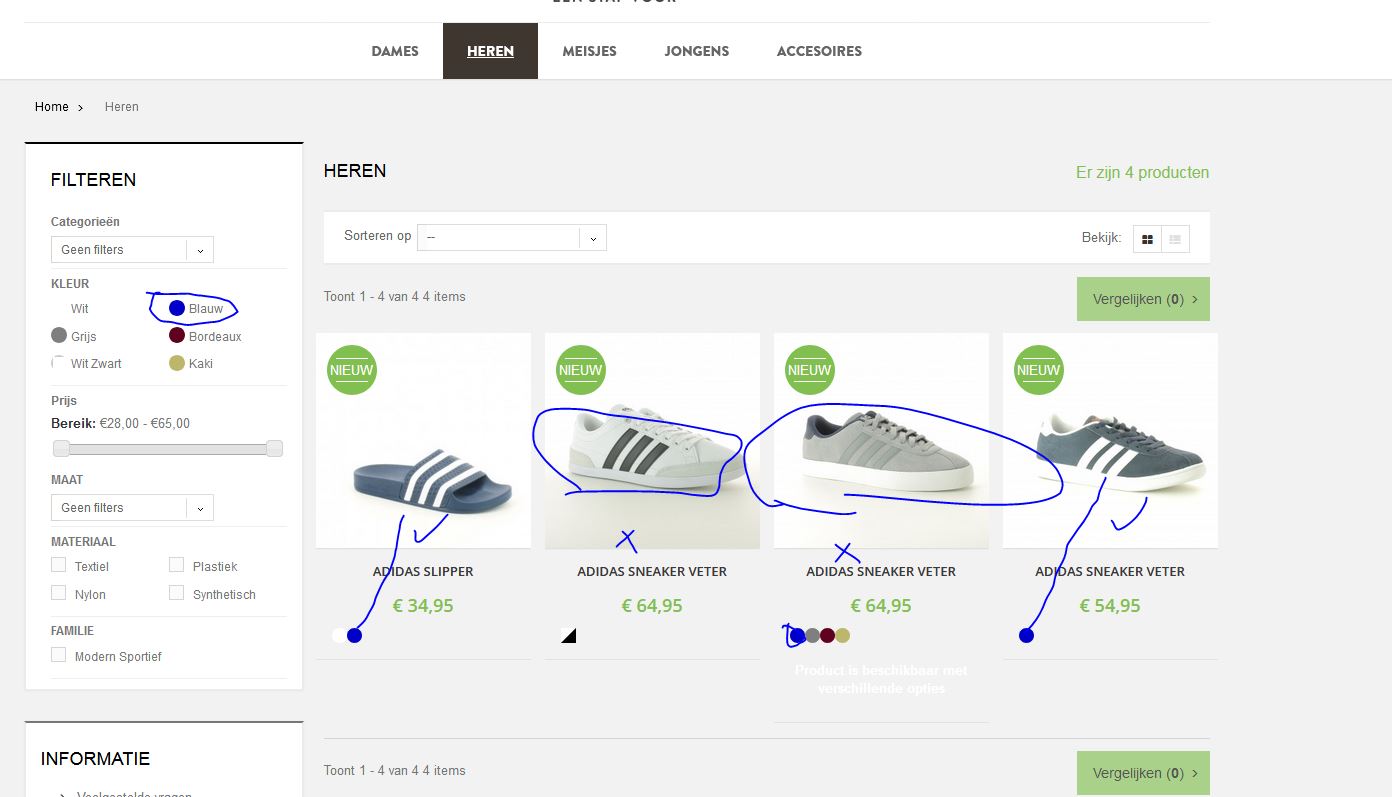Pick the white swatch under Adidas Slipper
Screen dimensions: 1392x797
(x=339, y=635)
